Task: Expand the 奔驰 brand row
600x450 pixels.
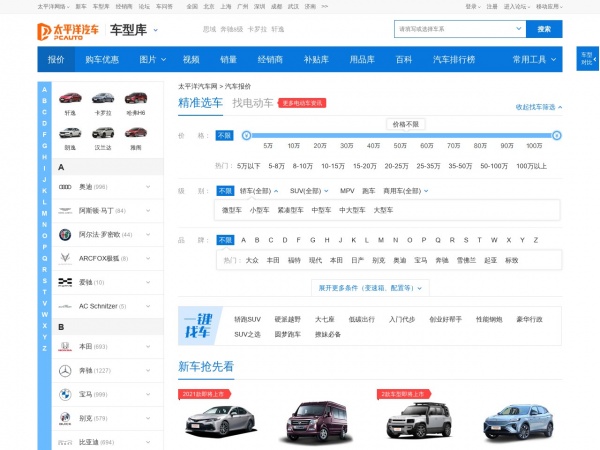Action: (x=108, y=370)
